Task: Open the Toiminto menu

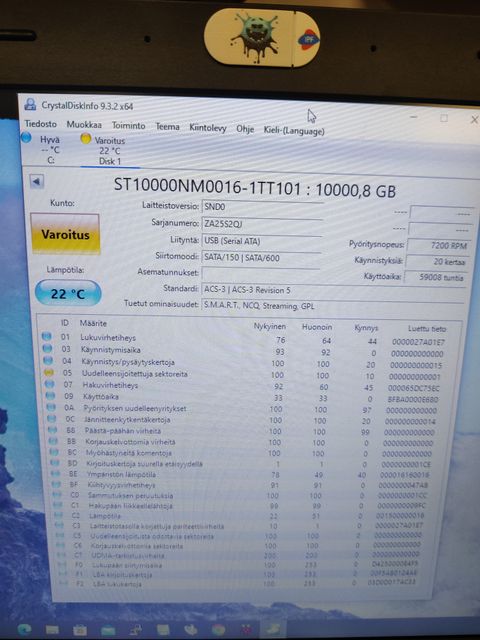Action: coord(129,126)
